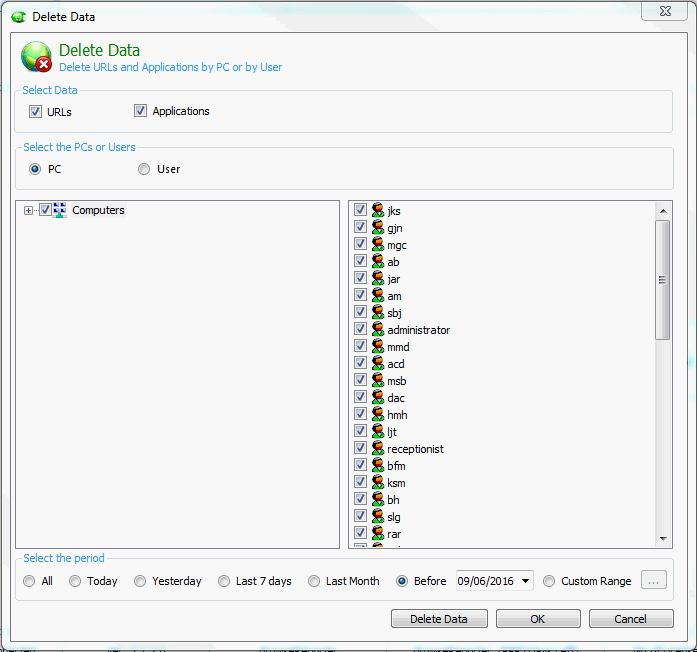Click the title bar application icon
The width and height of the screenshot is (697, 652).
coord(19,17)
